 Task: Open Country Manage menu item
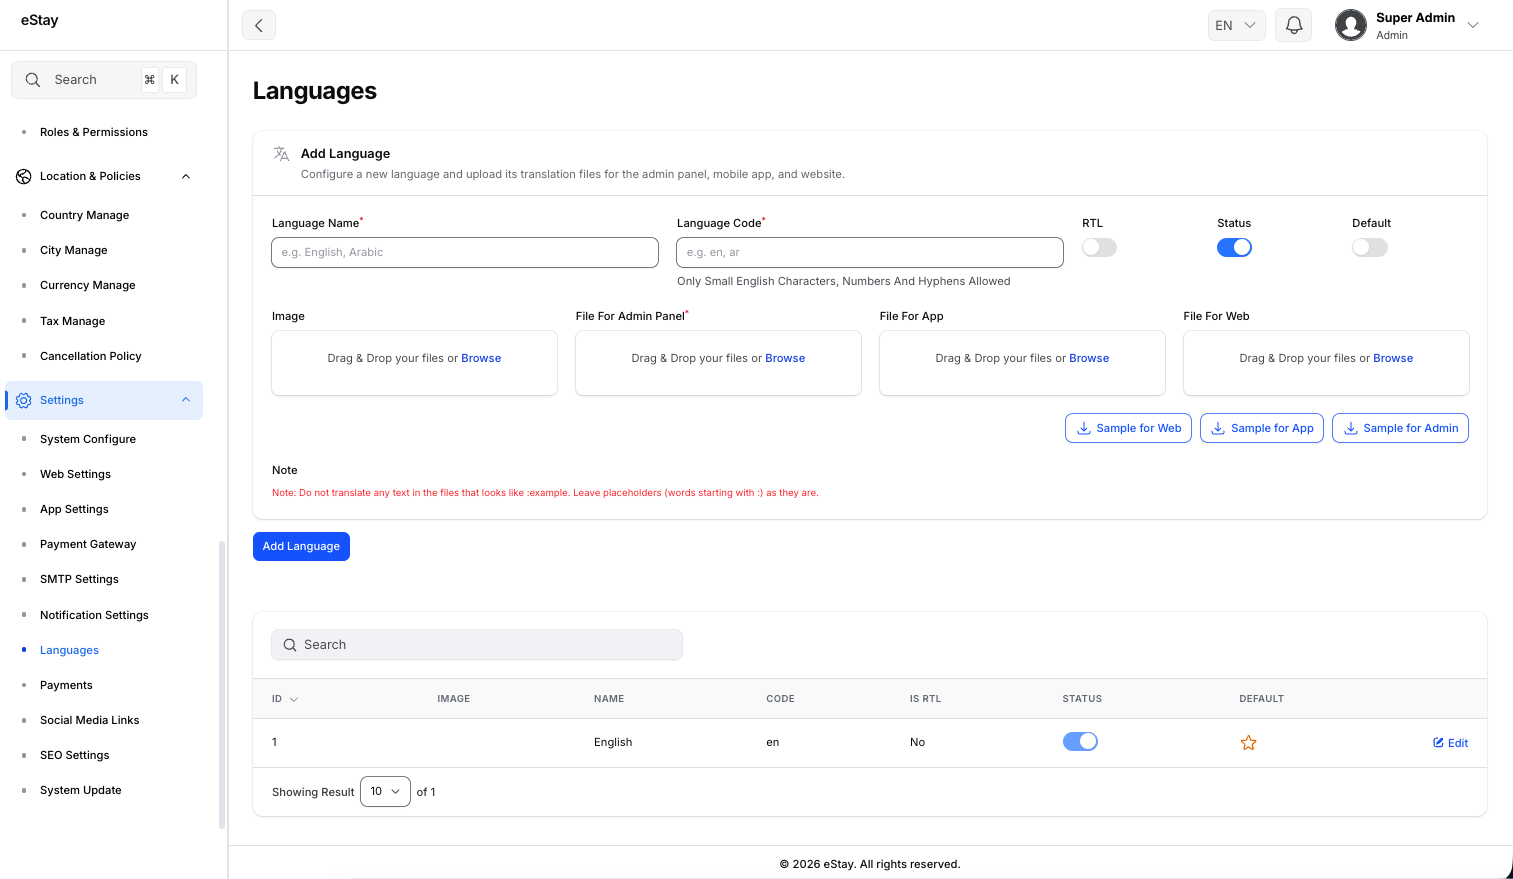coord(85,215)
